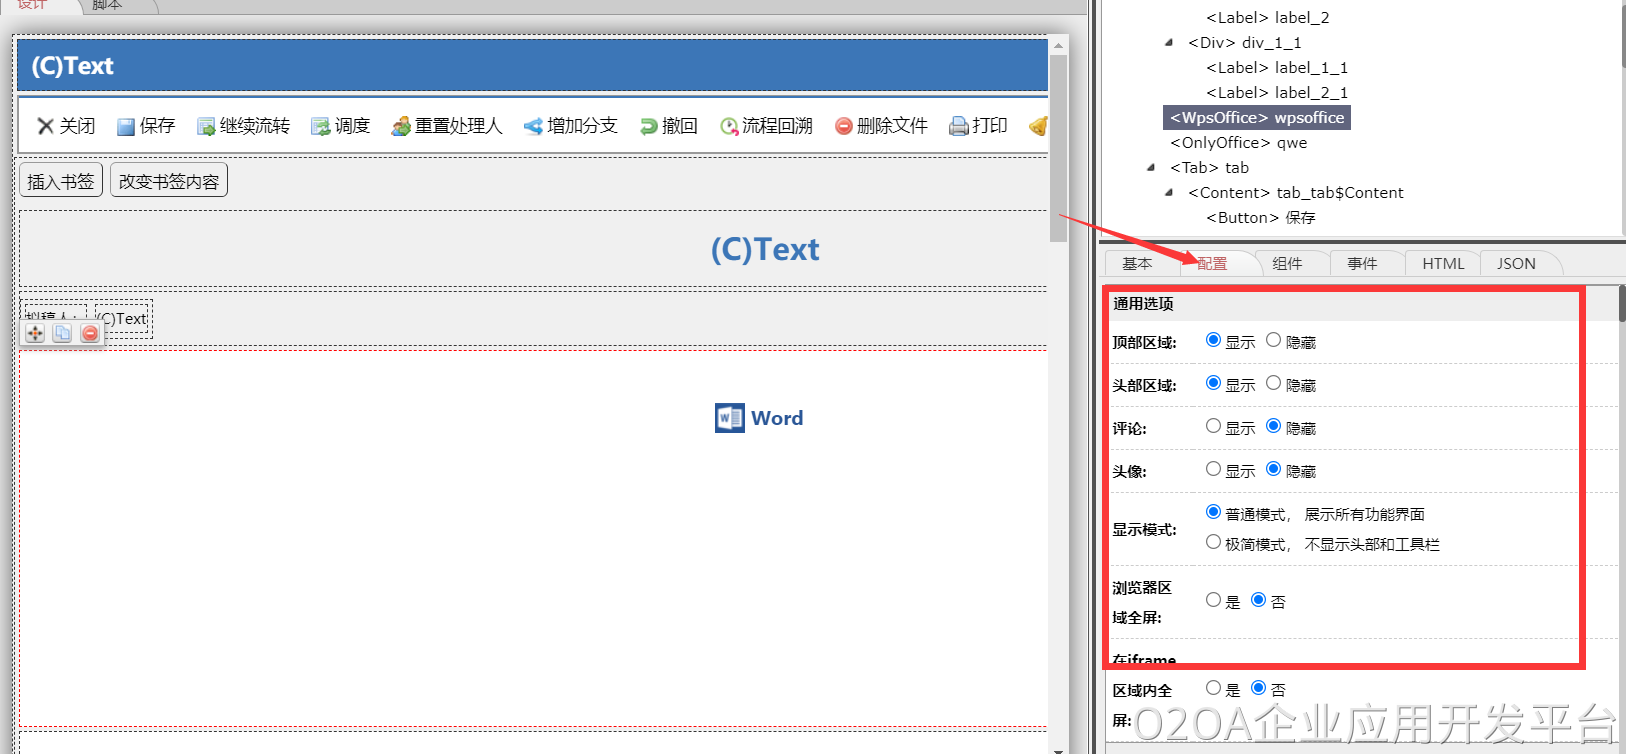Click the 继续流转 toolbar icon
The width and height of the screenshot is (1626, 754).
206,126
